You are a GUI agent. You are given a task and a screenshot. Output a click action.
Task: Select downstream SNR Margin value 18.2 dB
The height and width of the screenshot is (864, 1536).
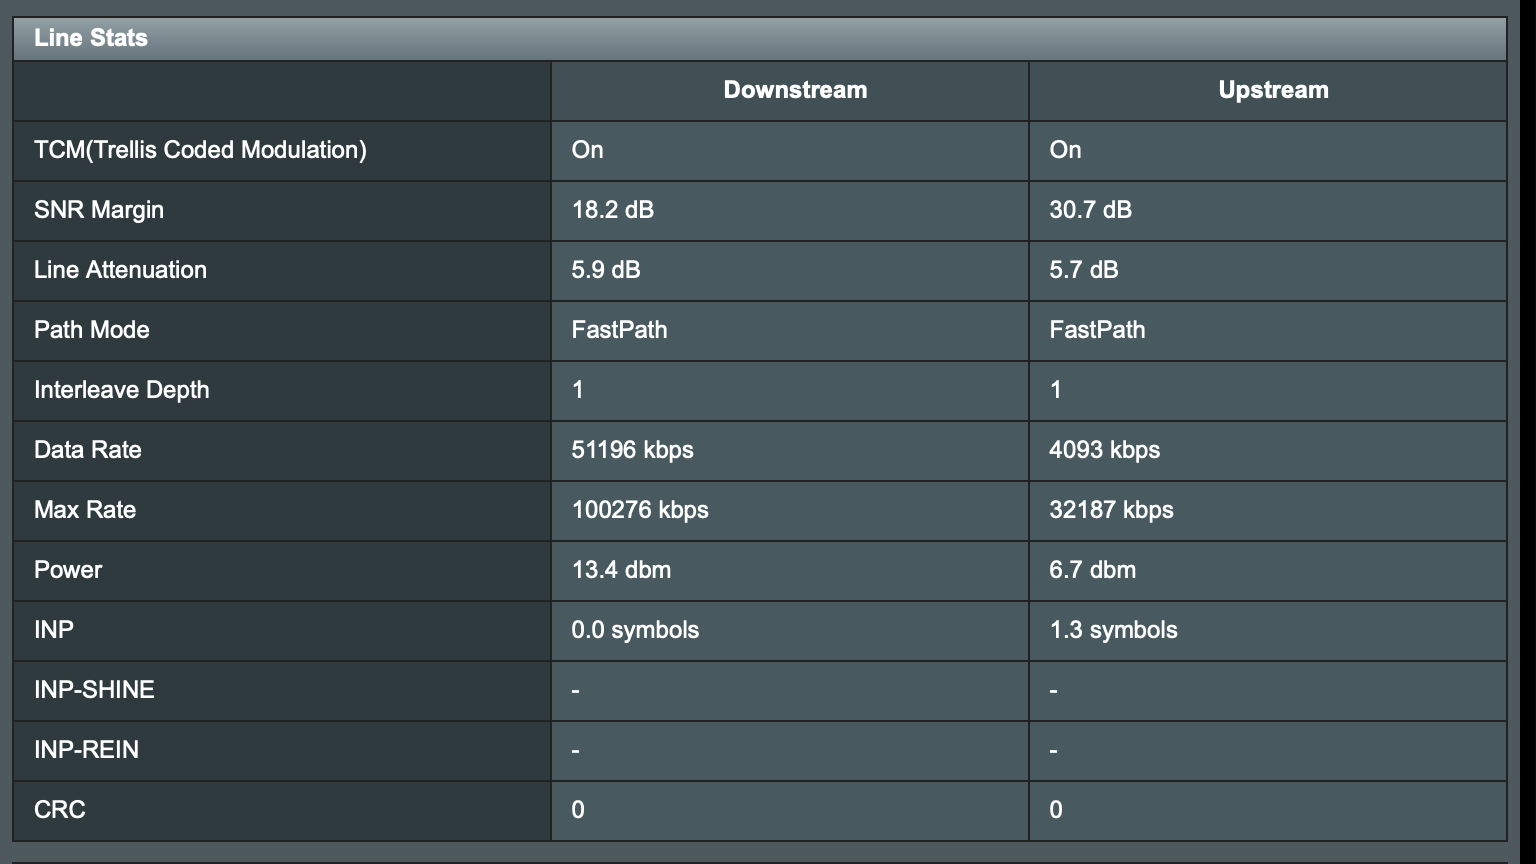point(613,210)
